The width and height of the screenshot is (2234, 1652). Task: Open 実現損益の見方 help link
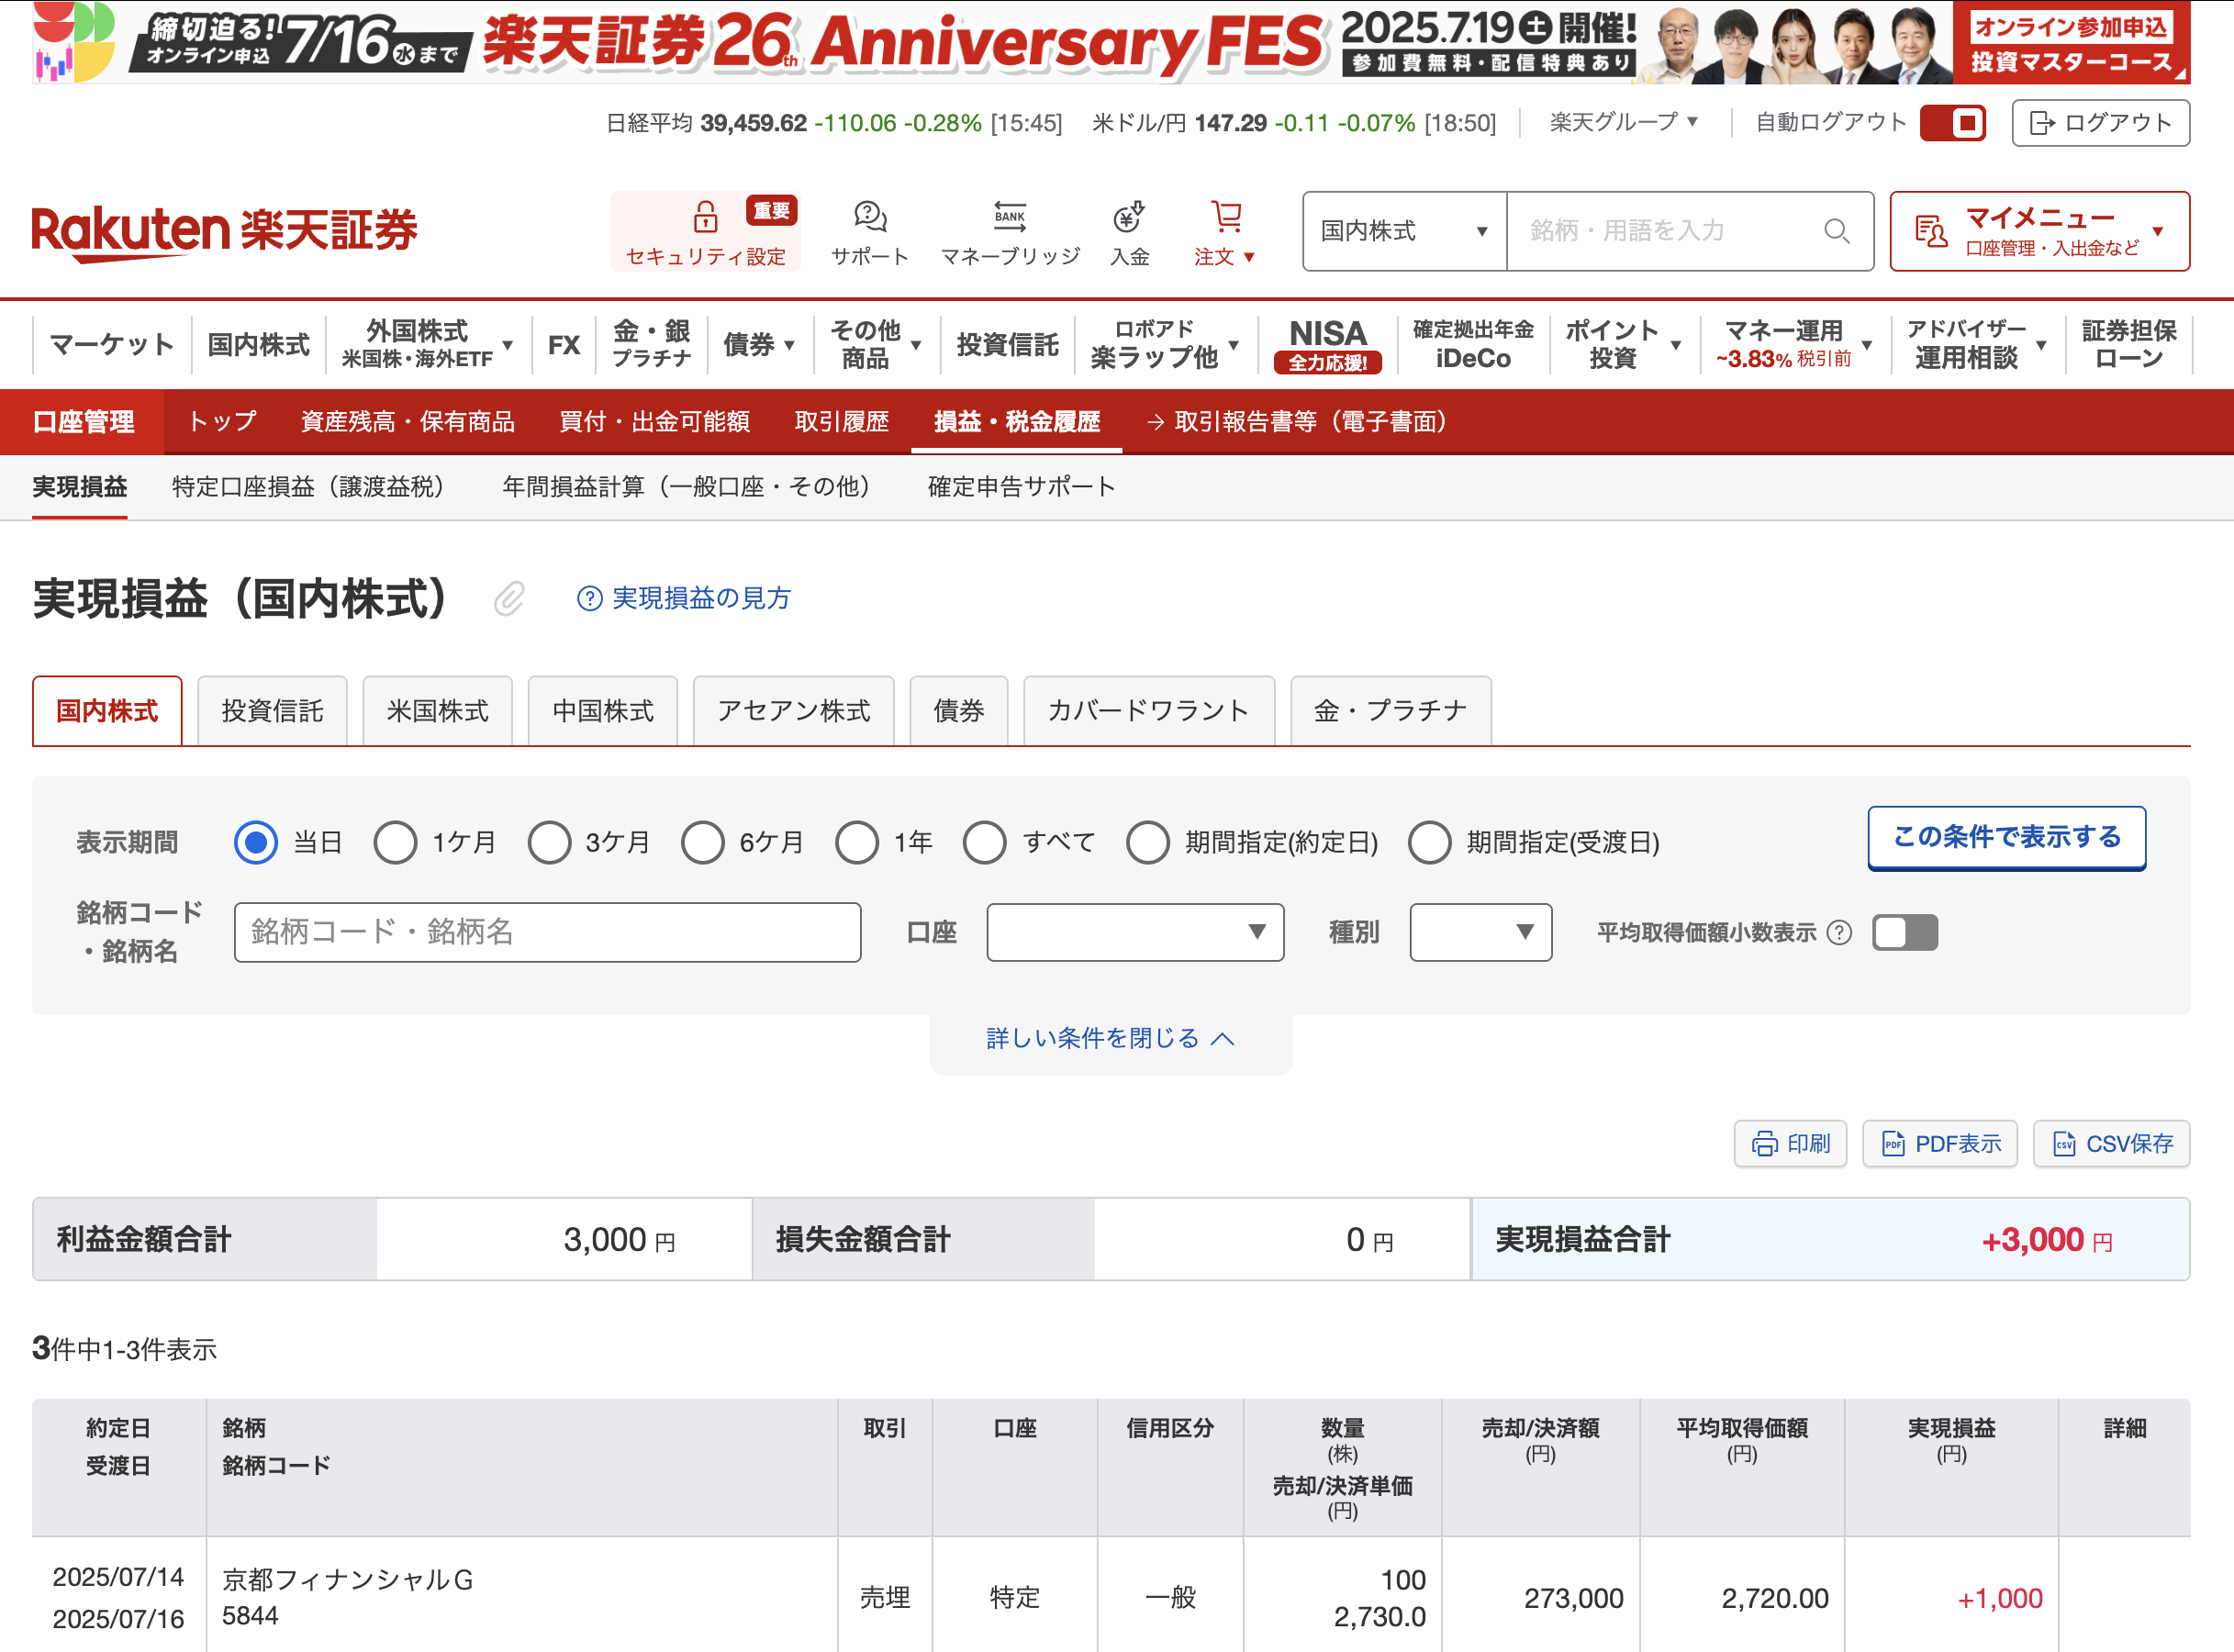684,598
